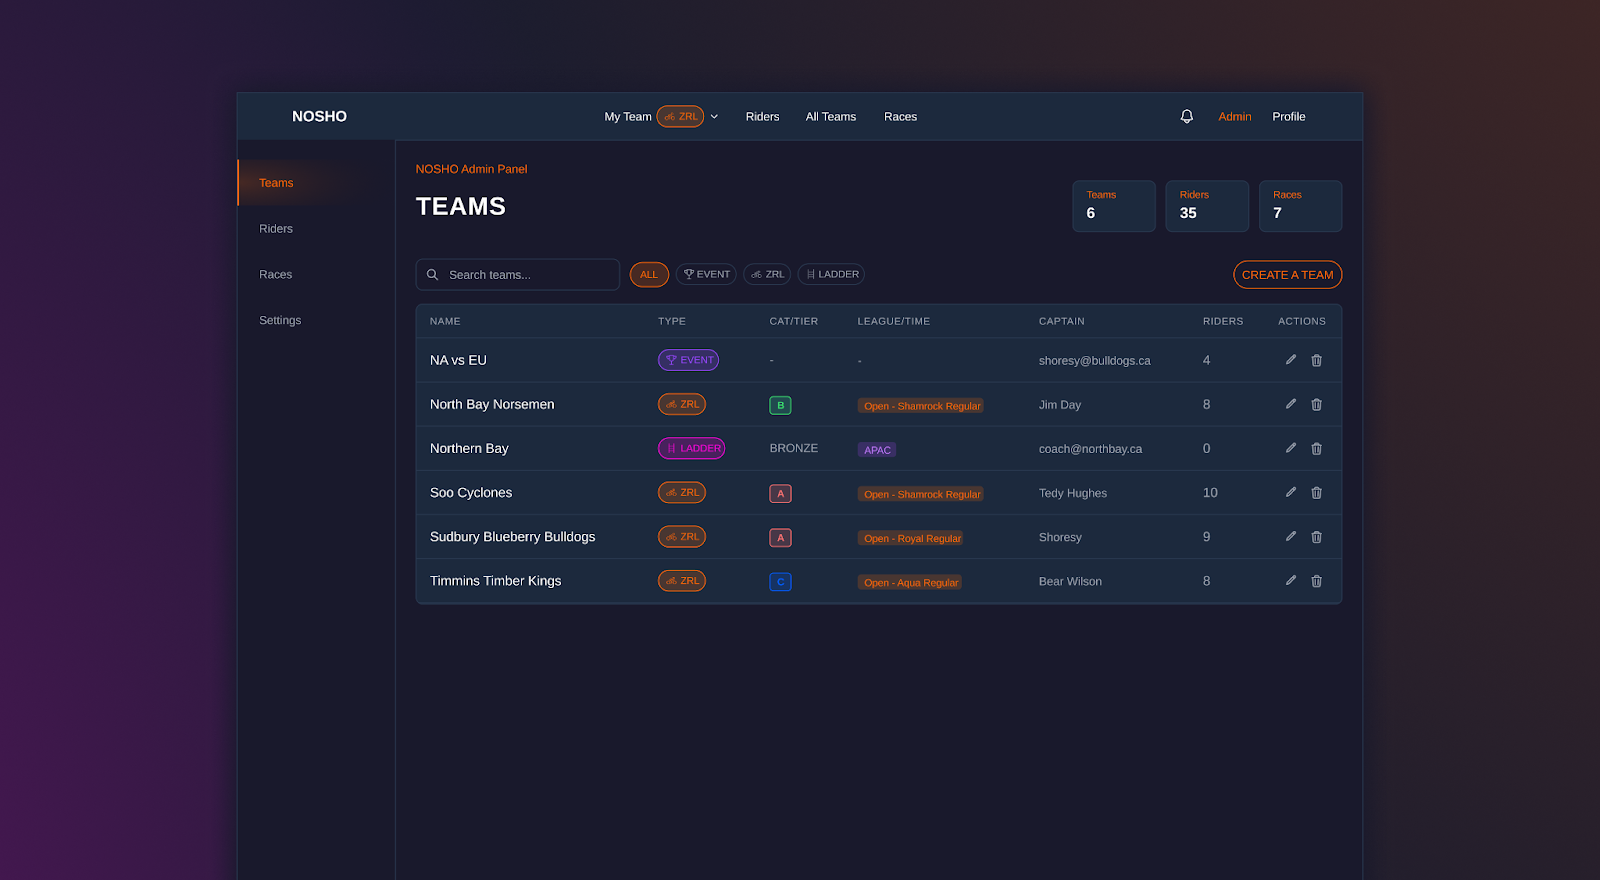The image size is (1600, 880).
Task: Edit the NA vs EU team
Action: point(1290,360)
